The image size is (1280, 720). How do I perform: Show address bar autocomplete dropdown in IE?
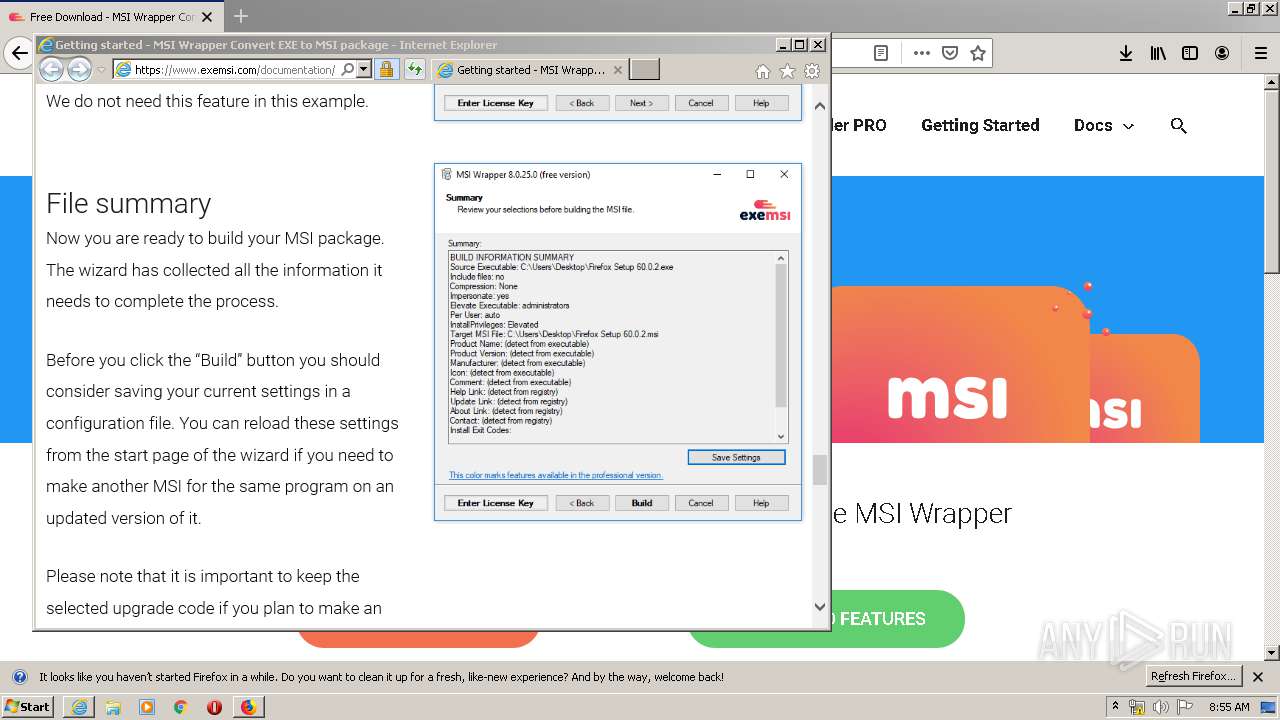tap(363, 70)
